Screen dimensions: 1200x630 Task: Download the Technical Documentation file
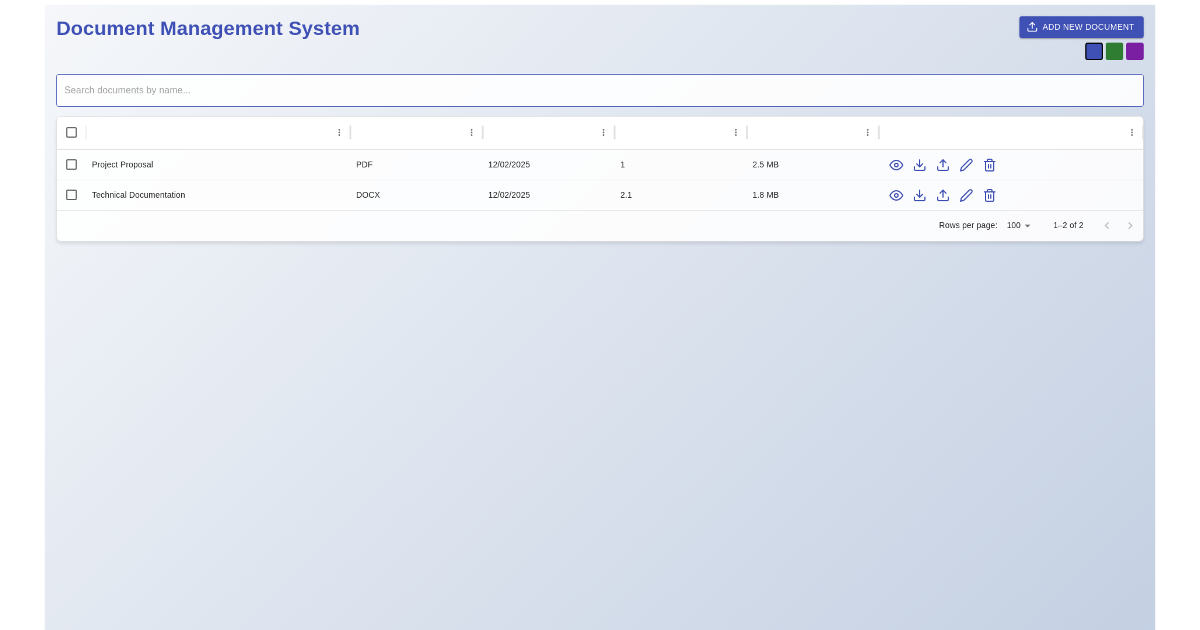point(920,195)
